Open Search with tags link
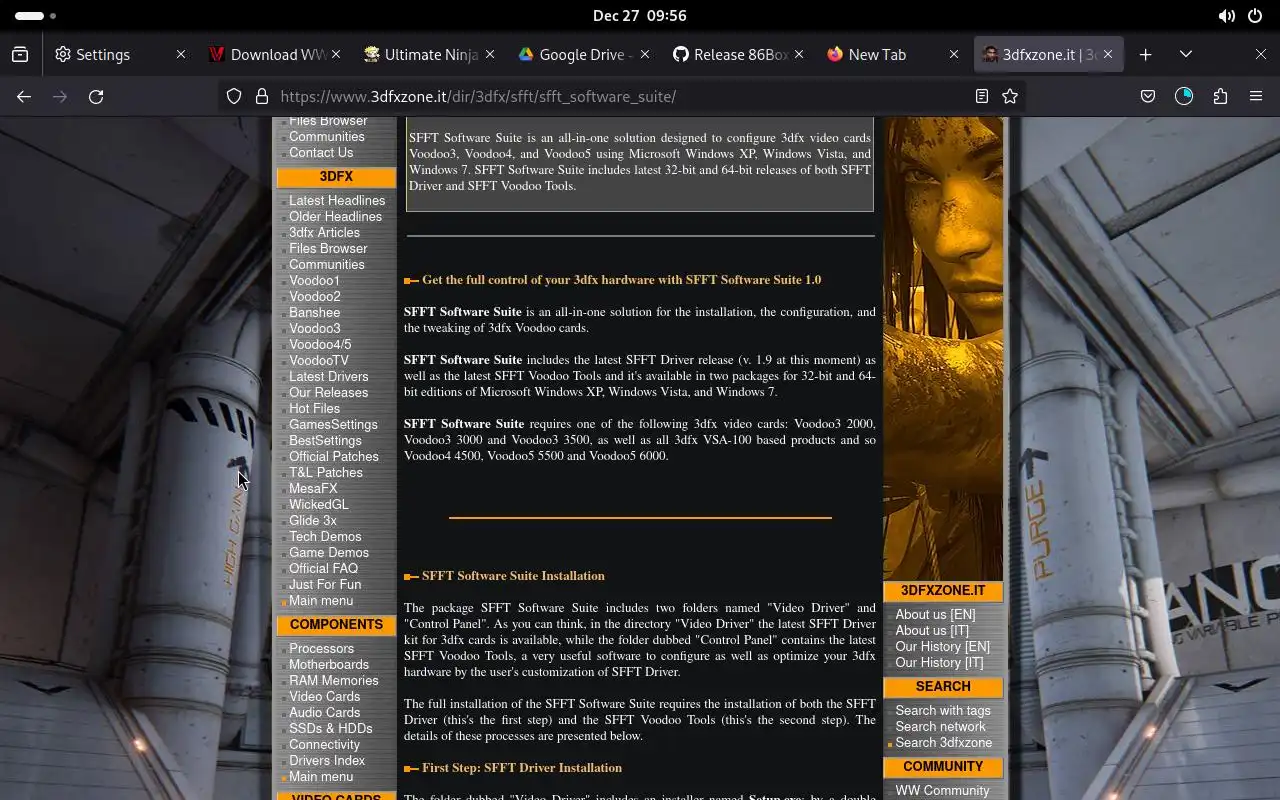Viewport: 1280px width, 800px height. pos(943,711)
